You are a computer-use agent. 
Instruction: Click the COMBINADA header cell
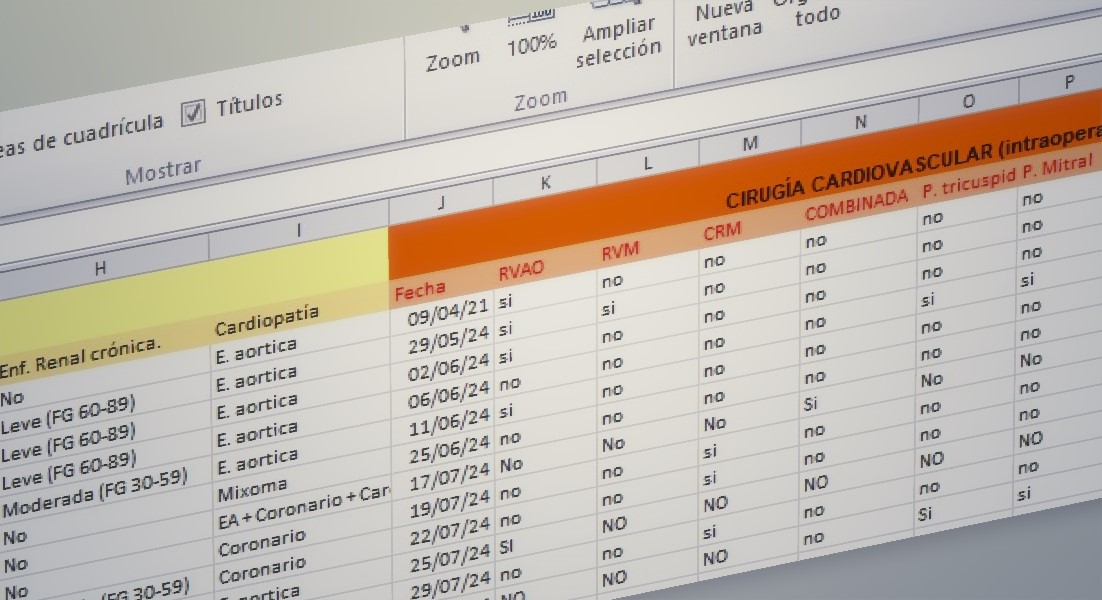pyautogui.click(x=856, y=206)
